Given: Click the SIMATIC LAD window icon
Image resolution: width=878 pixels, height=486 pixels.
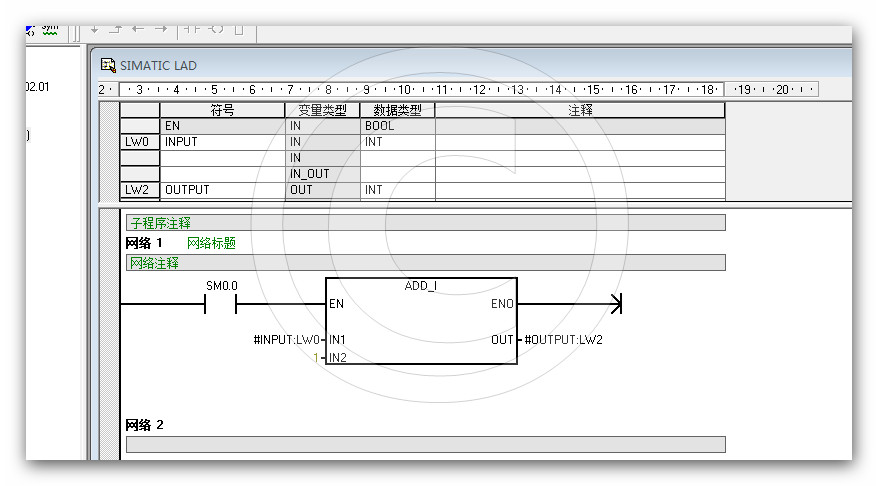Looking at the screenshot, I should click(108, 65).
